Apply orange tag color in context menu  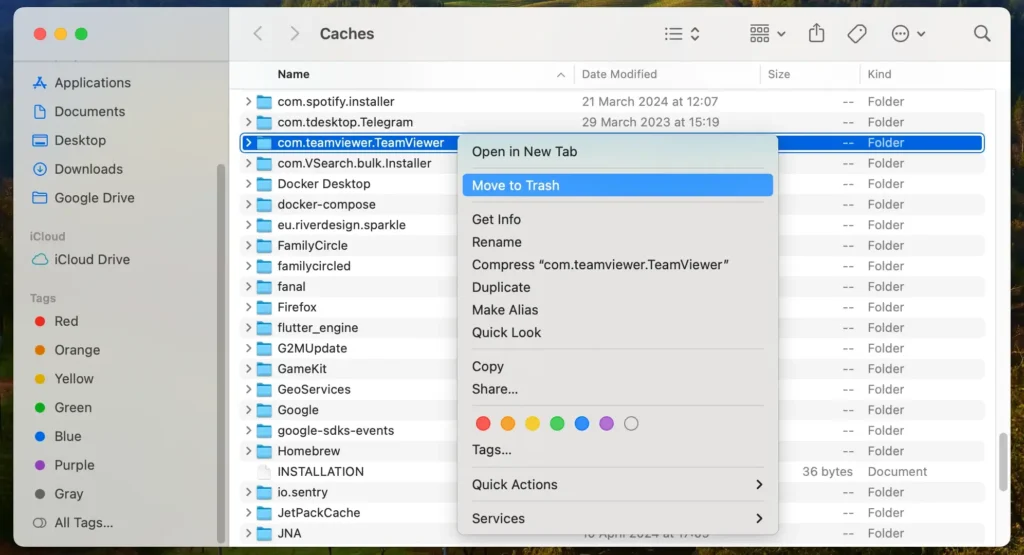click(x=507, y=424)
